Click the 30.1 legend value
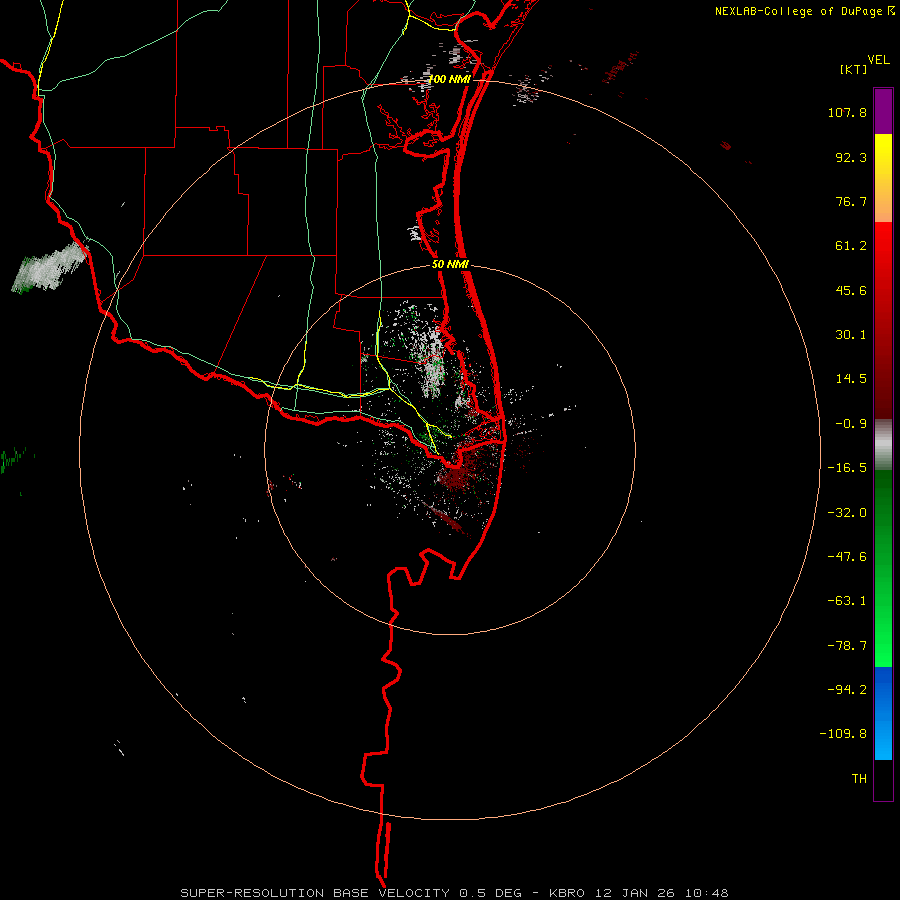The image size is (900, 900). 851,335
